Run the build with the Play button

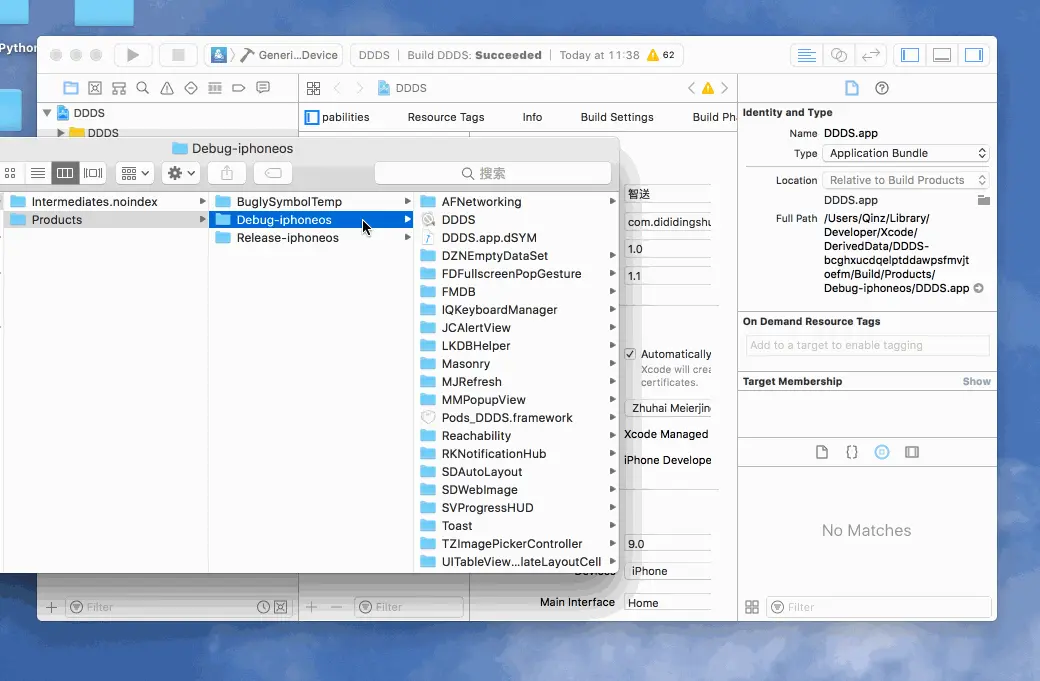pyautogui.click(x=133, y=55)
